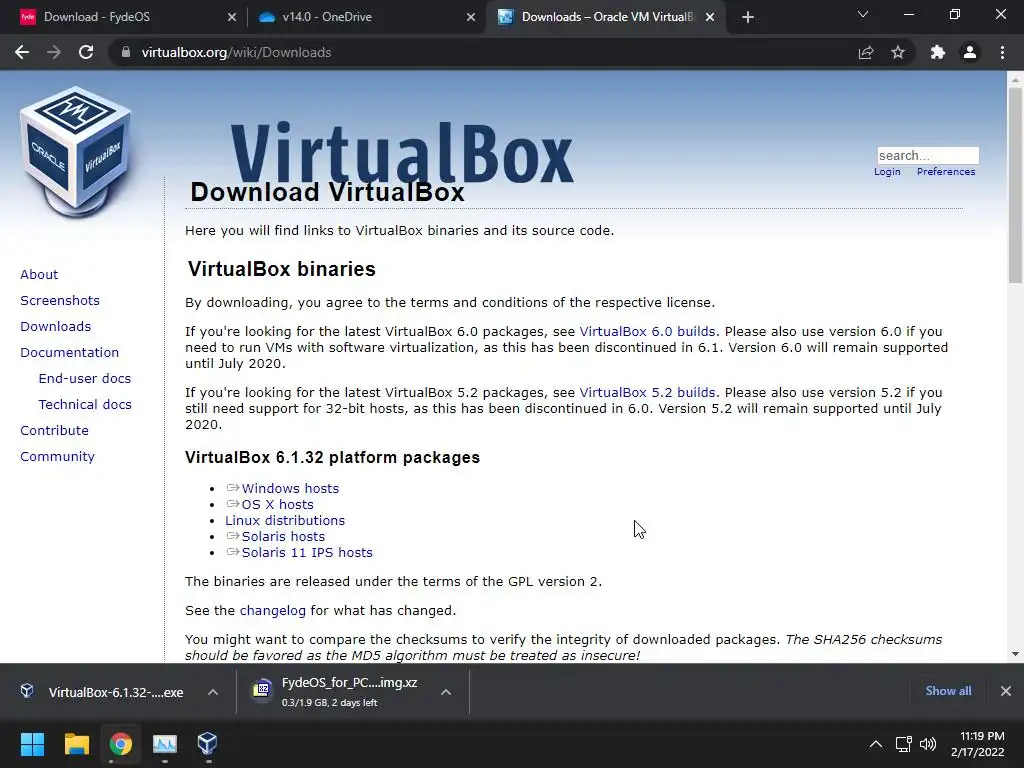Open the VirtualBox taskbar icon
Screen dimensions: 1024x768
(207, 744)
